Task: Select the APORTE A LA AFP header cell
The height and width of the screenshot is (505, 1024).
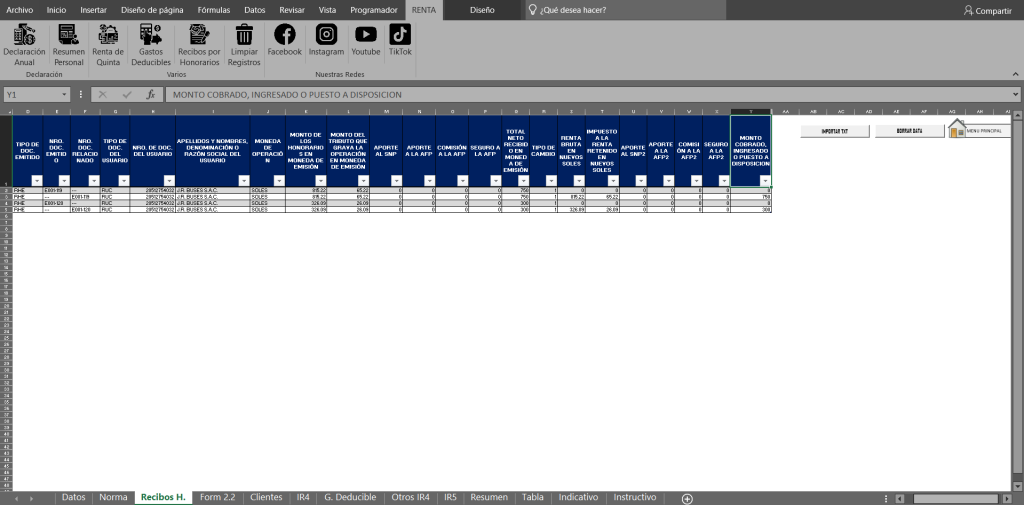Action: [419, 151]
